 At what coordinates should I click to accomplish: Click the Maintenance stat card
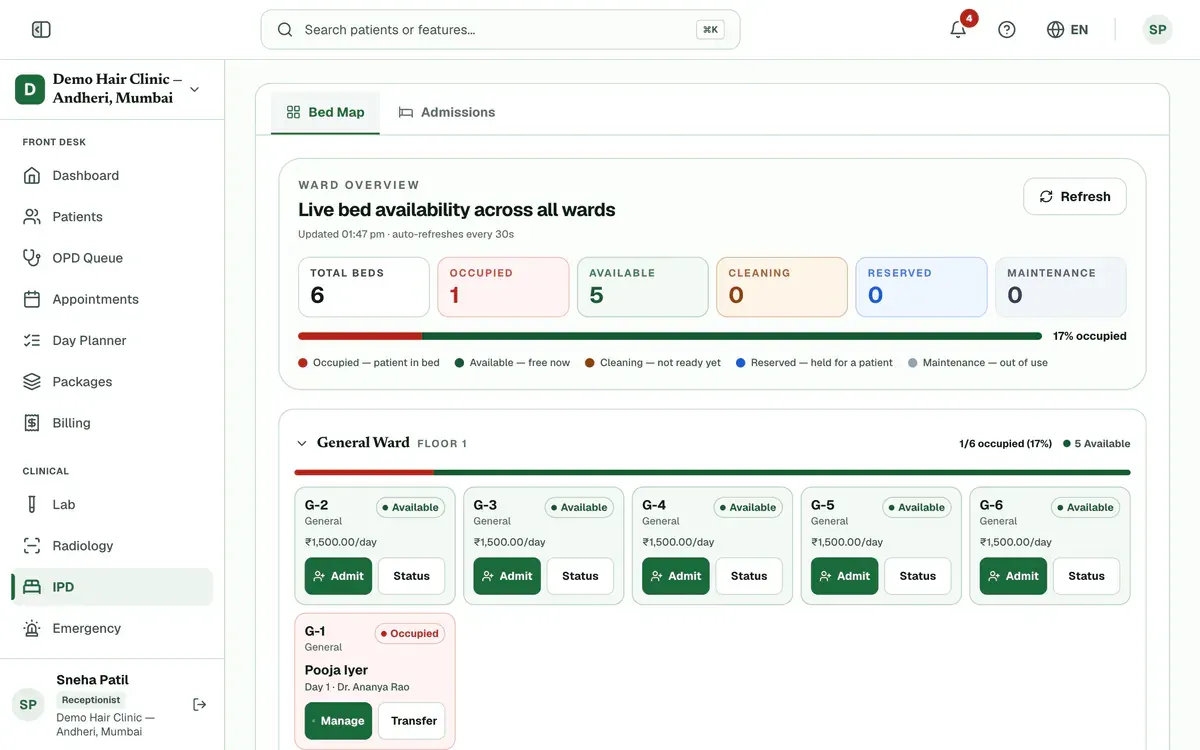pyautogui.click(x=1061, y=288)
